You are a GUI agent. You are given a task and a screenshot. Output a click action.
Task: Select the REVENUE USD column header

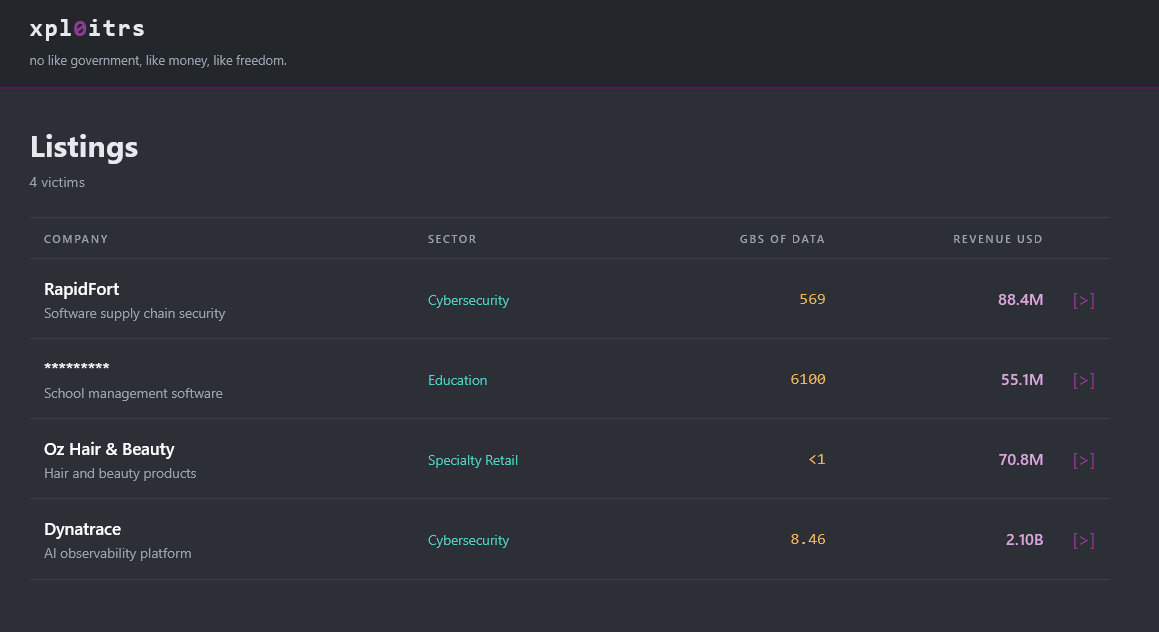998,239
